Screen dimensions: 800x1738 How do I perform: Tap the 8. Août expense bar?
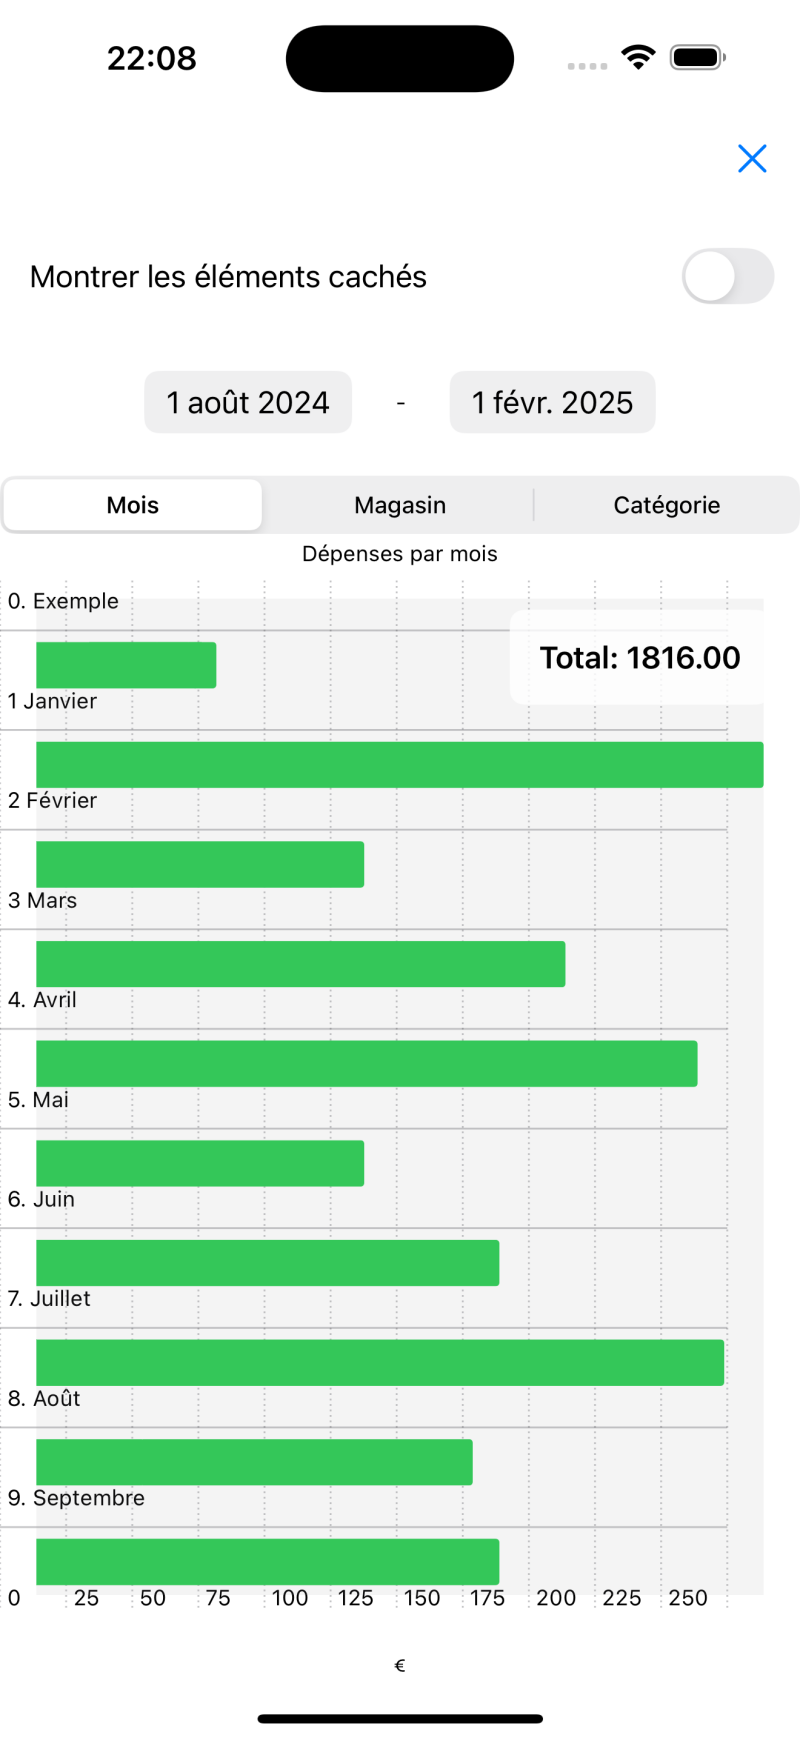tap(254, 1462)
